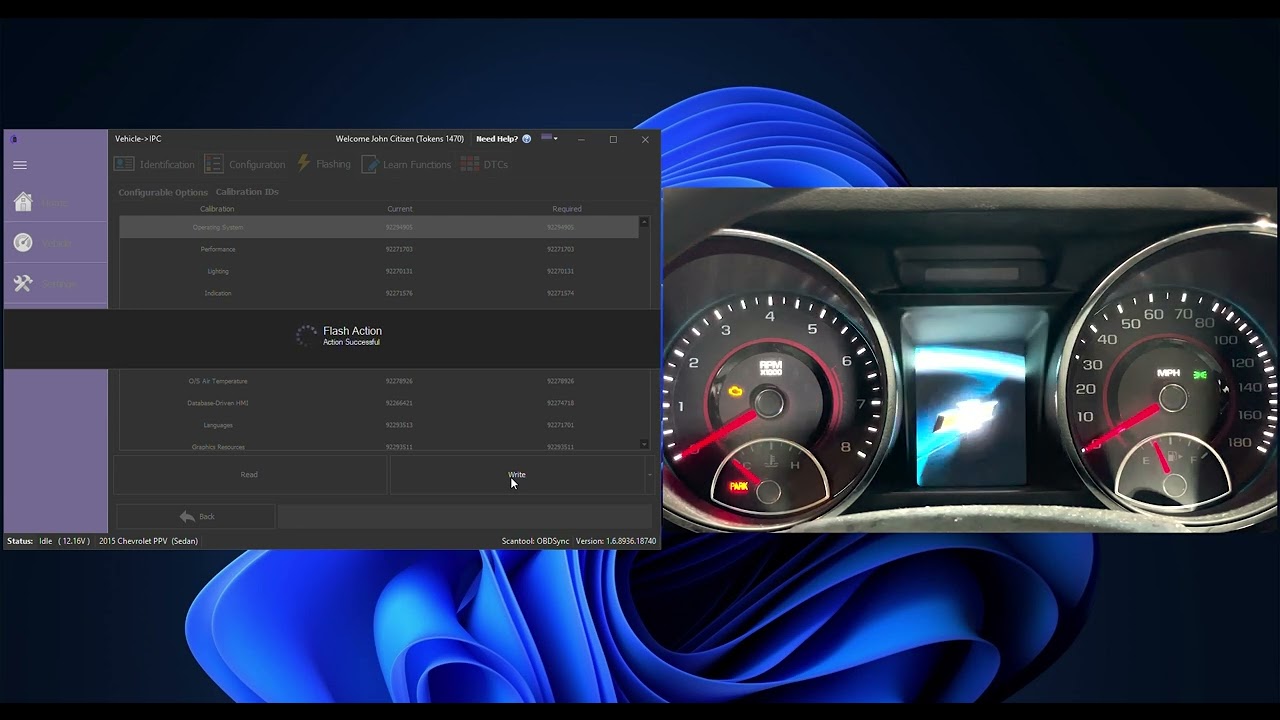
Task: Click the Welcome John Citizen (Tokens 1470) text
Action: 400,139
